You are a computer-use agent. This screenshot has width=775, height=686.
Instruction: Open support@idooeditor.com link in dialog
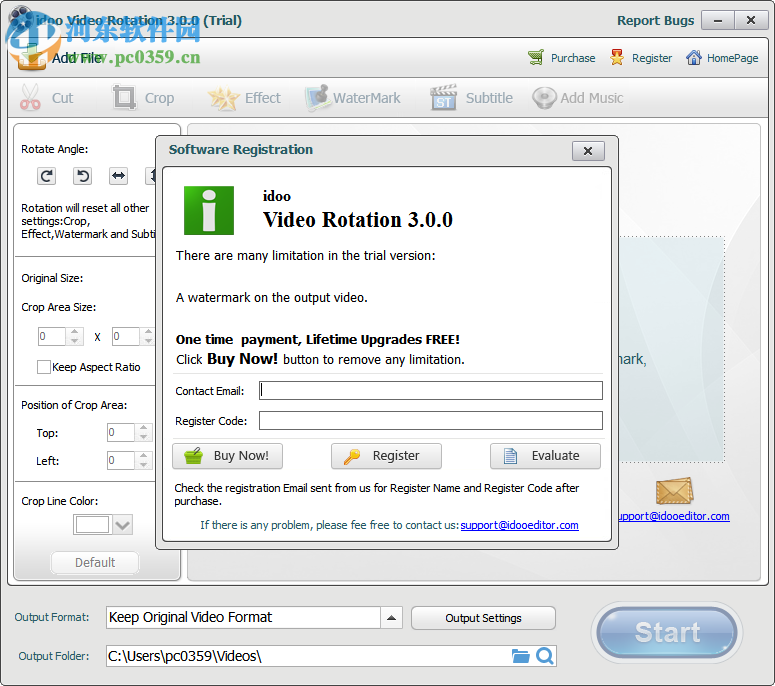pyautogui.click(x=519, y=525)
